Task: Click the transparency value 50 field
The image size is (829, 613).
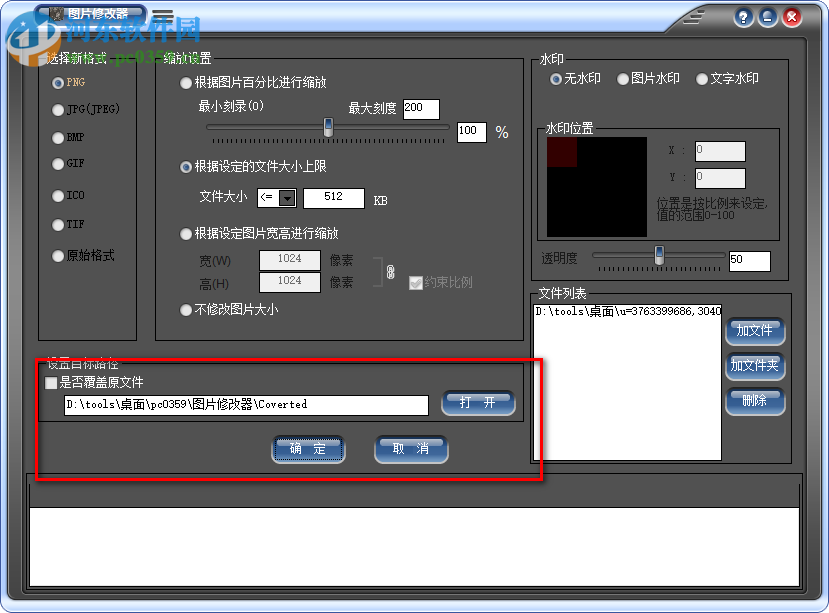Action: tap(750, 261)
